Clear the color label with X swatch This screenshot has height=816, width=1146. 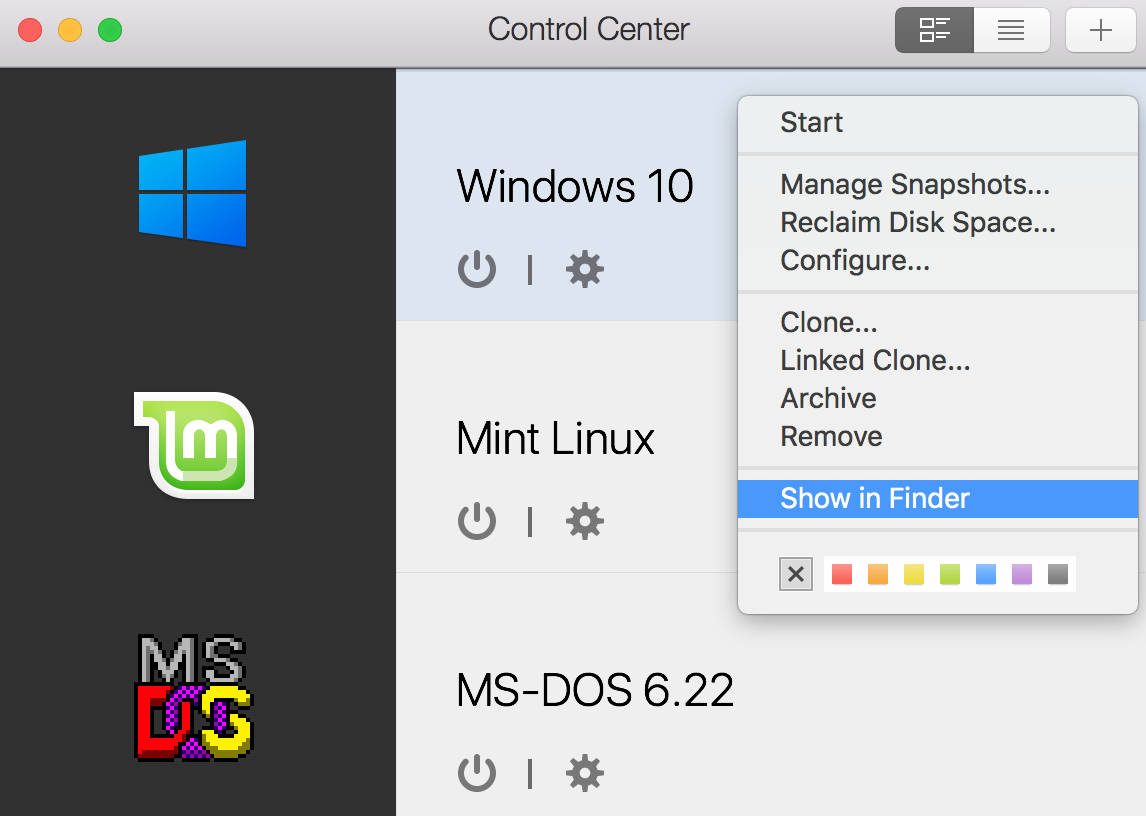796,574
